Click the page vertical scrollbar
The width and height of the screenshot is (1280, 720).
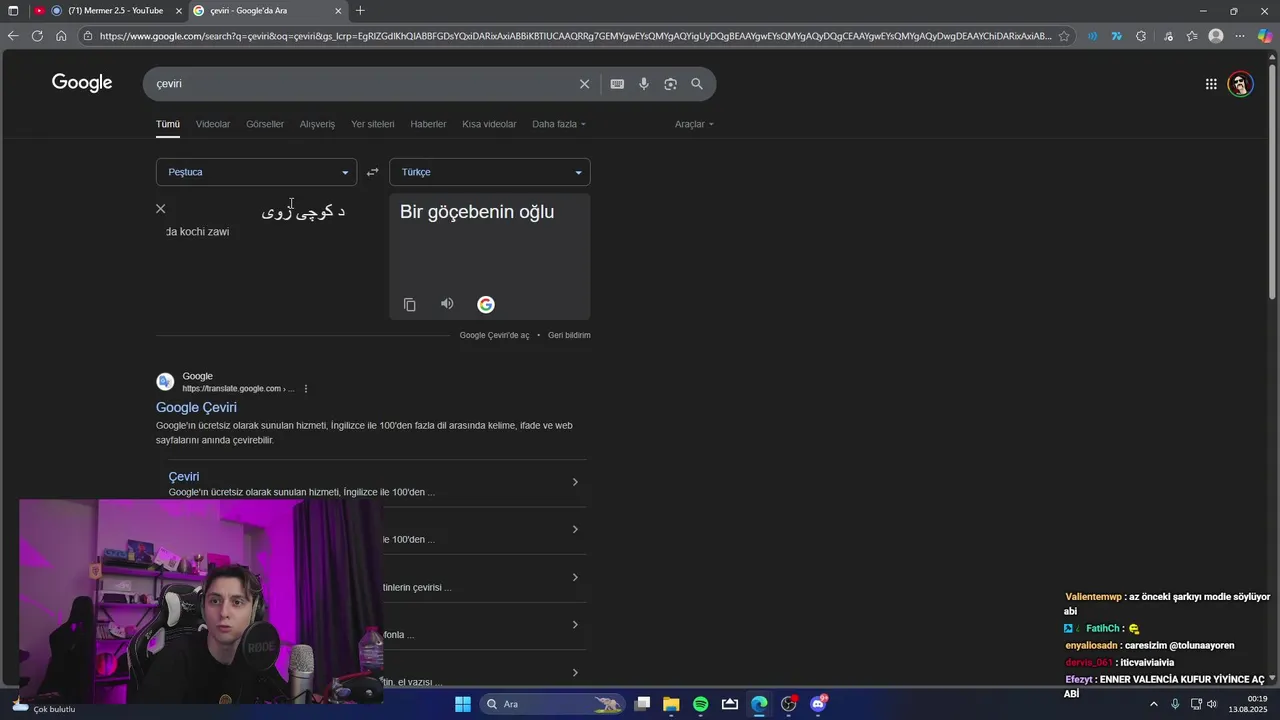pyautogui.click(x=1272, y=180)
